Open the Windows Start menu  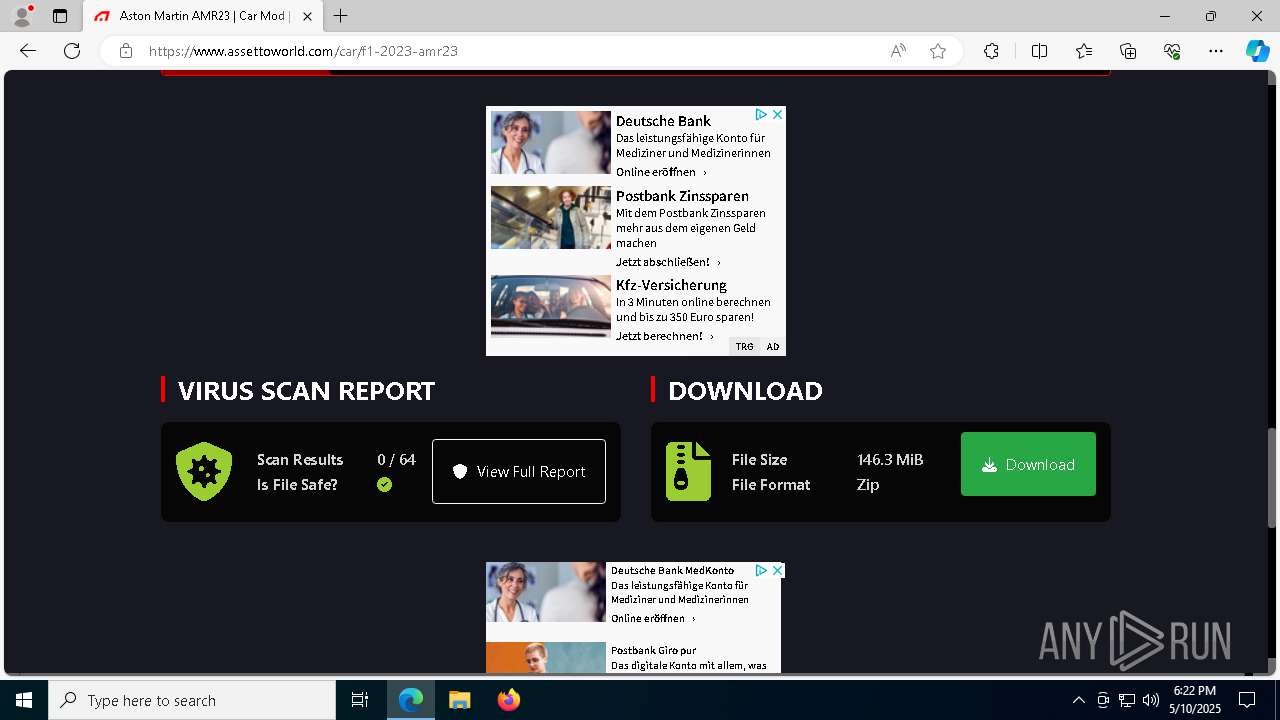[24, 700]
